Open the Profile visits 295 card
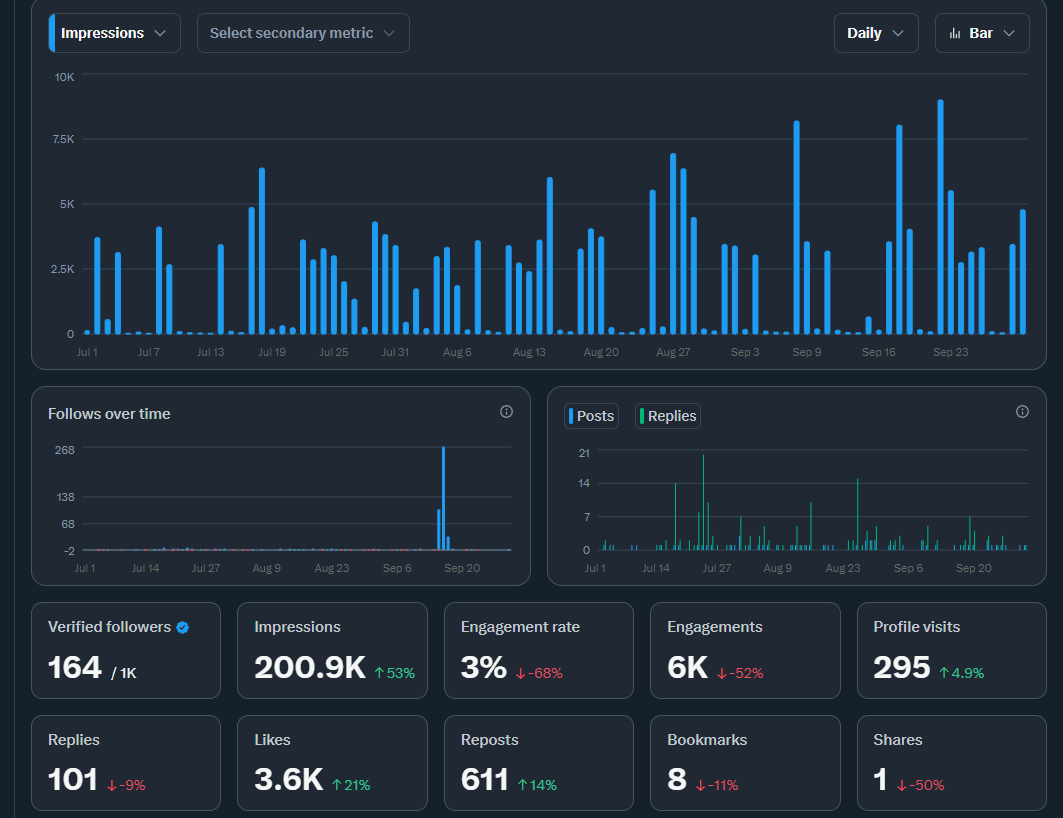This screenshot has height=818, width=1063. pyautogui.click(x=952, y=651)
